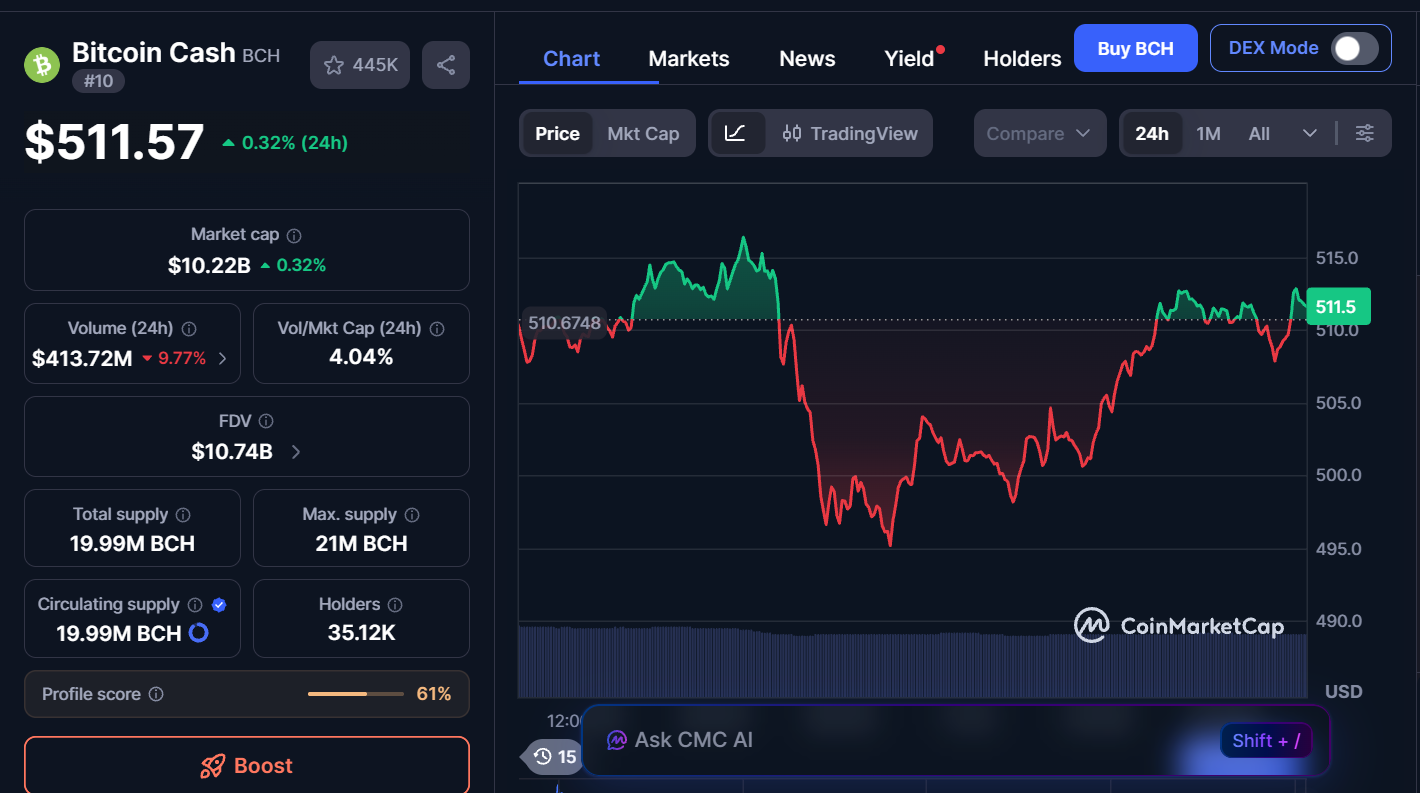The width and height of the screenshot is (1420, 793).
Task: Switch to TradingView chart mode
Action: tap(850, 133)
